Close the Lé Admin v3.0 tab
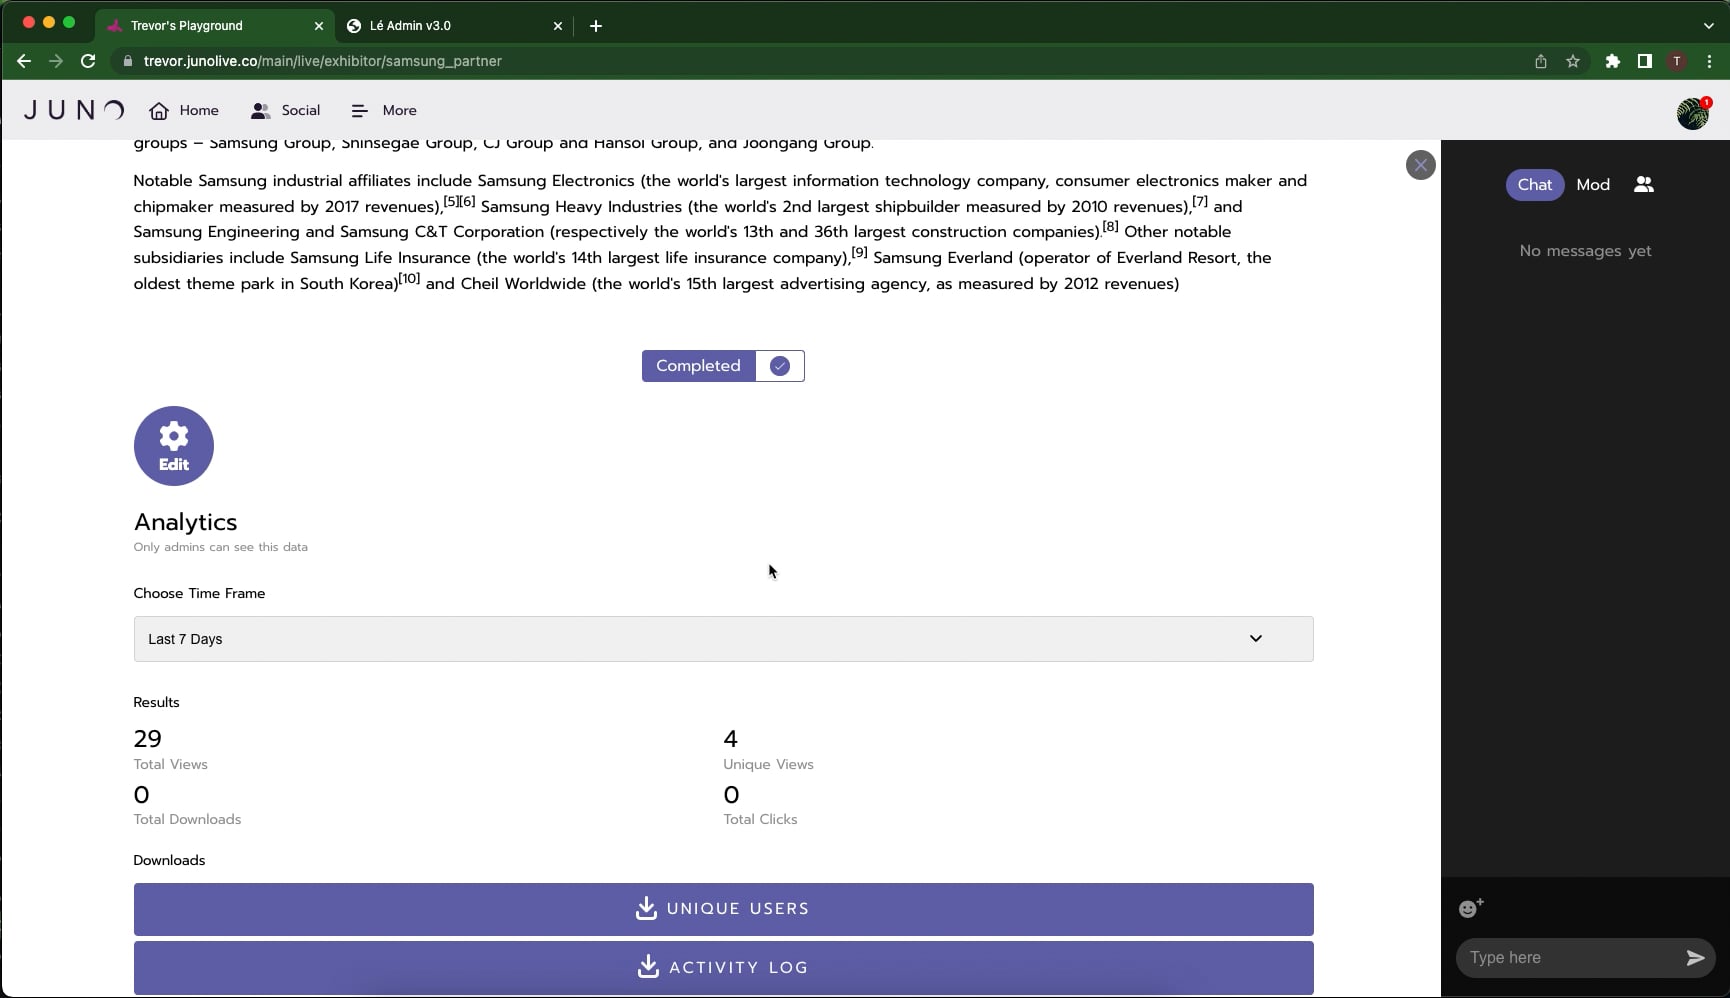The image size is (1730, 998). pyautogui.click(x=558, y=26)
